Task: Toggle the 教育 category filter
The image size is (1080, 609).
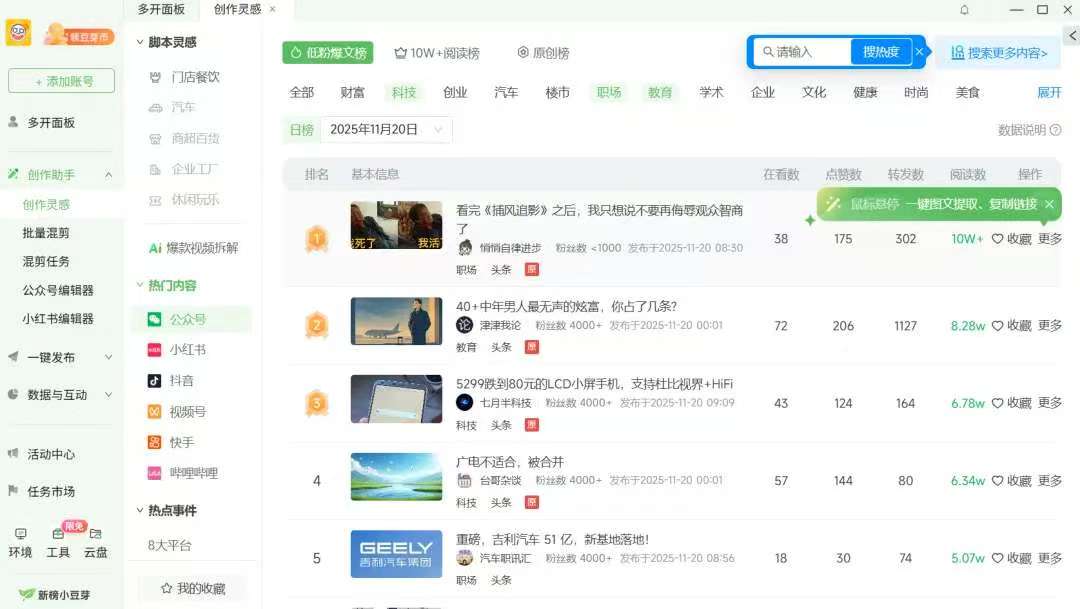Action: [x=660, y=92]
